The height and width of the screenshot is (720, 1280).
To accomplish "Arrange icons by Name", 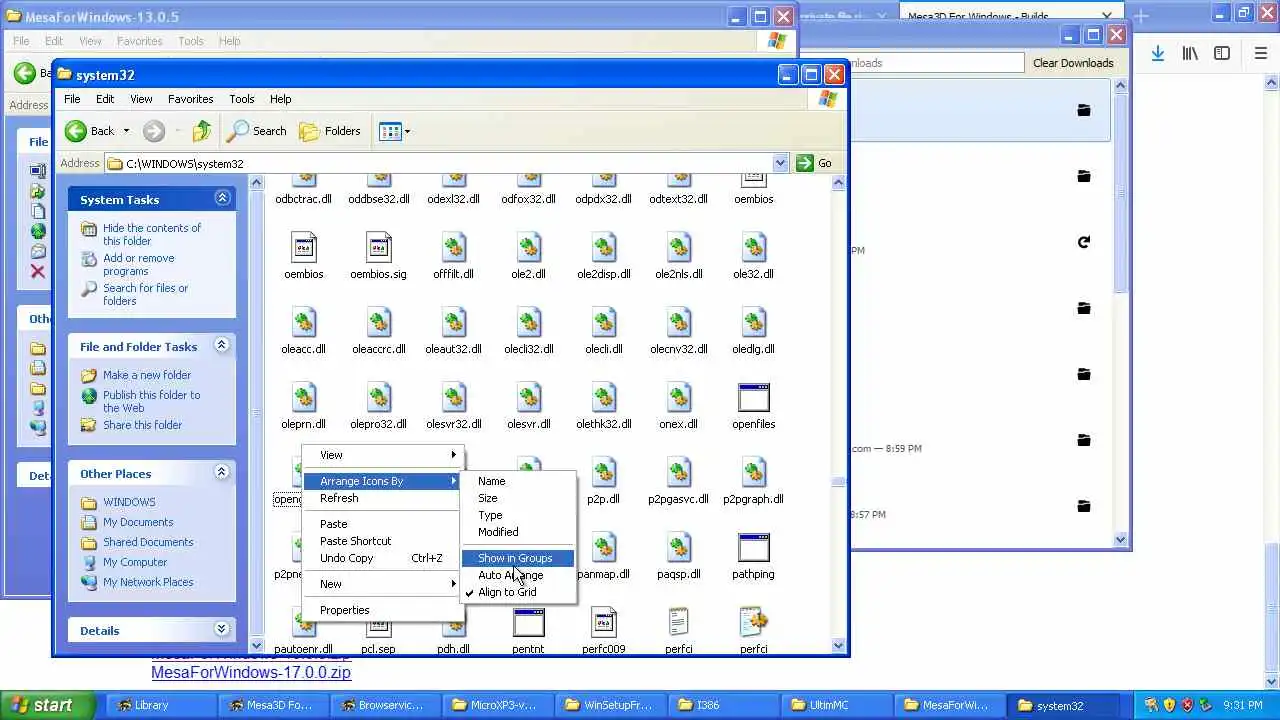I will pos(518,481).
